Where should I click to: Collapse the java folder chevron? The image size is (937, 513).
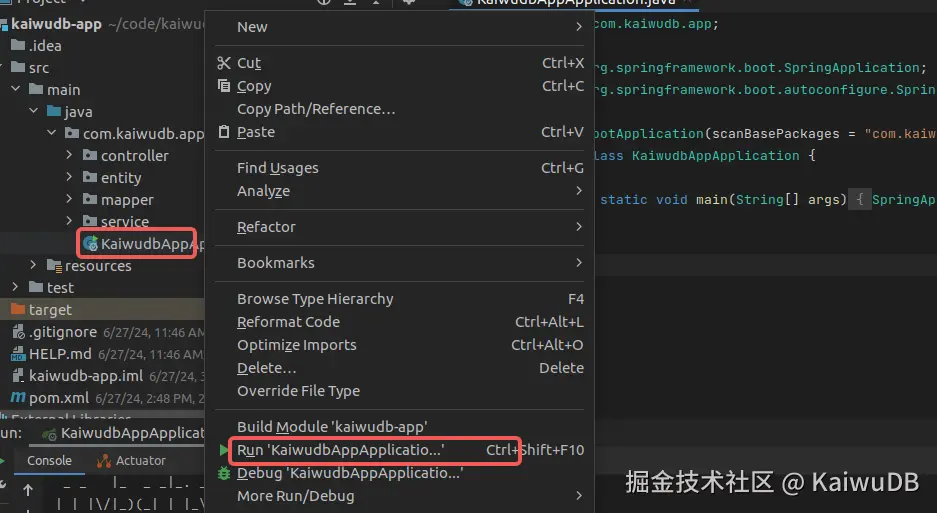33,111
